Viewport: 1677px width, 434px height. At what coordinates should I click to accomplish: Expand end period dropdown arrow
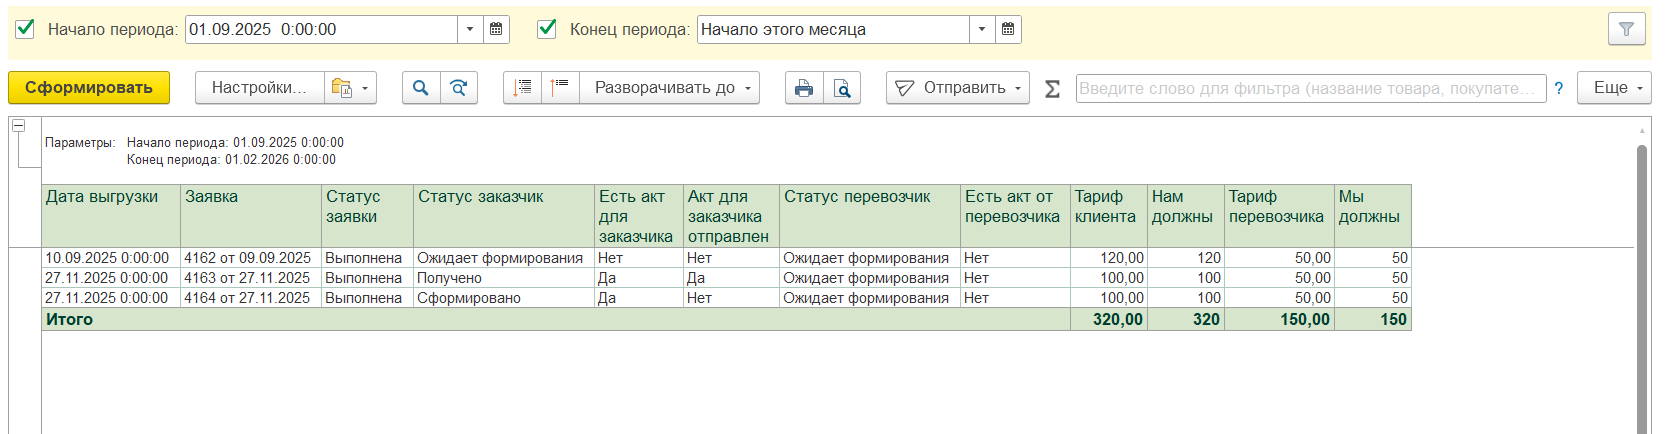click(982, 29)
